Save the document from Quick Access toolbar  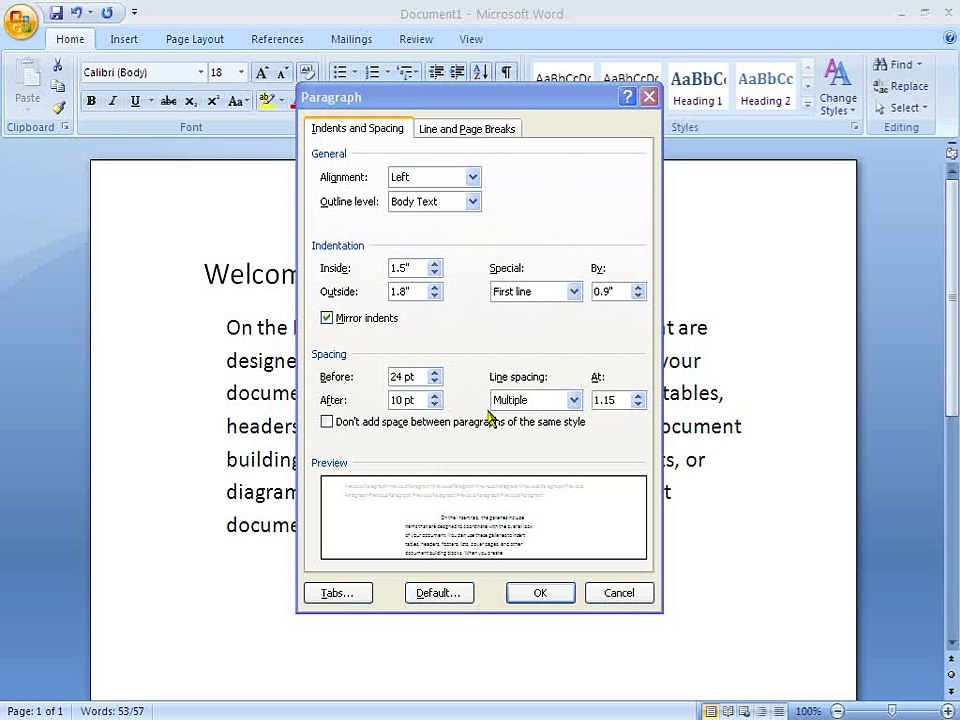point(56,12)
